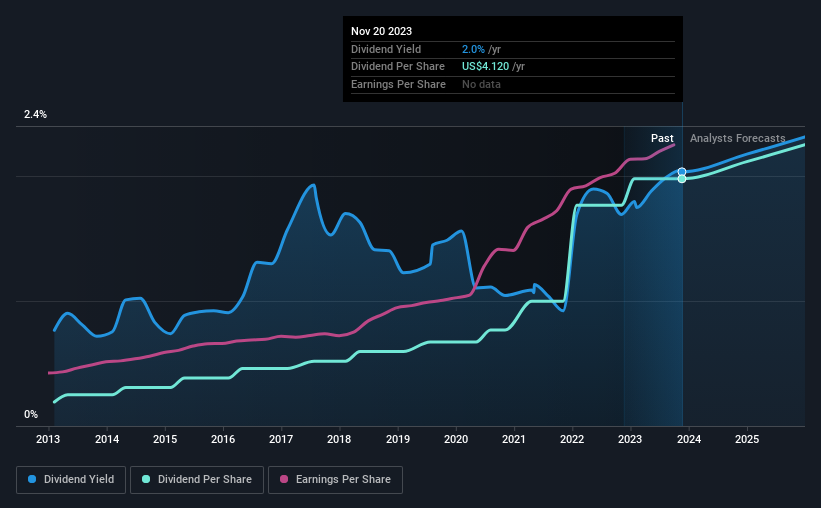Click the blue Dividend Yield legend dot

(x=32, y=479)
